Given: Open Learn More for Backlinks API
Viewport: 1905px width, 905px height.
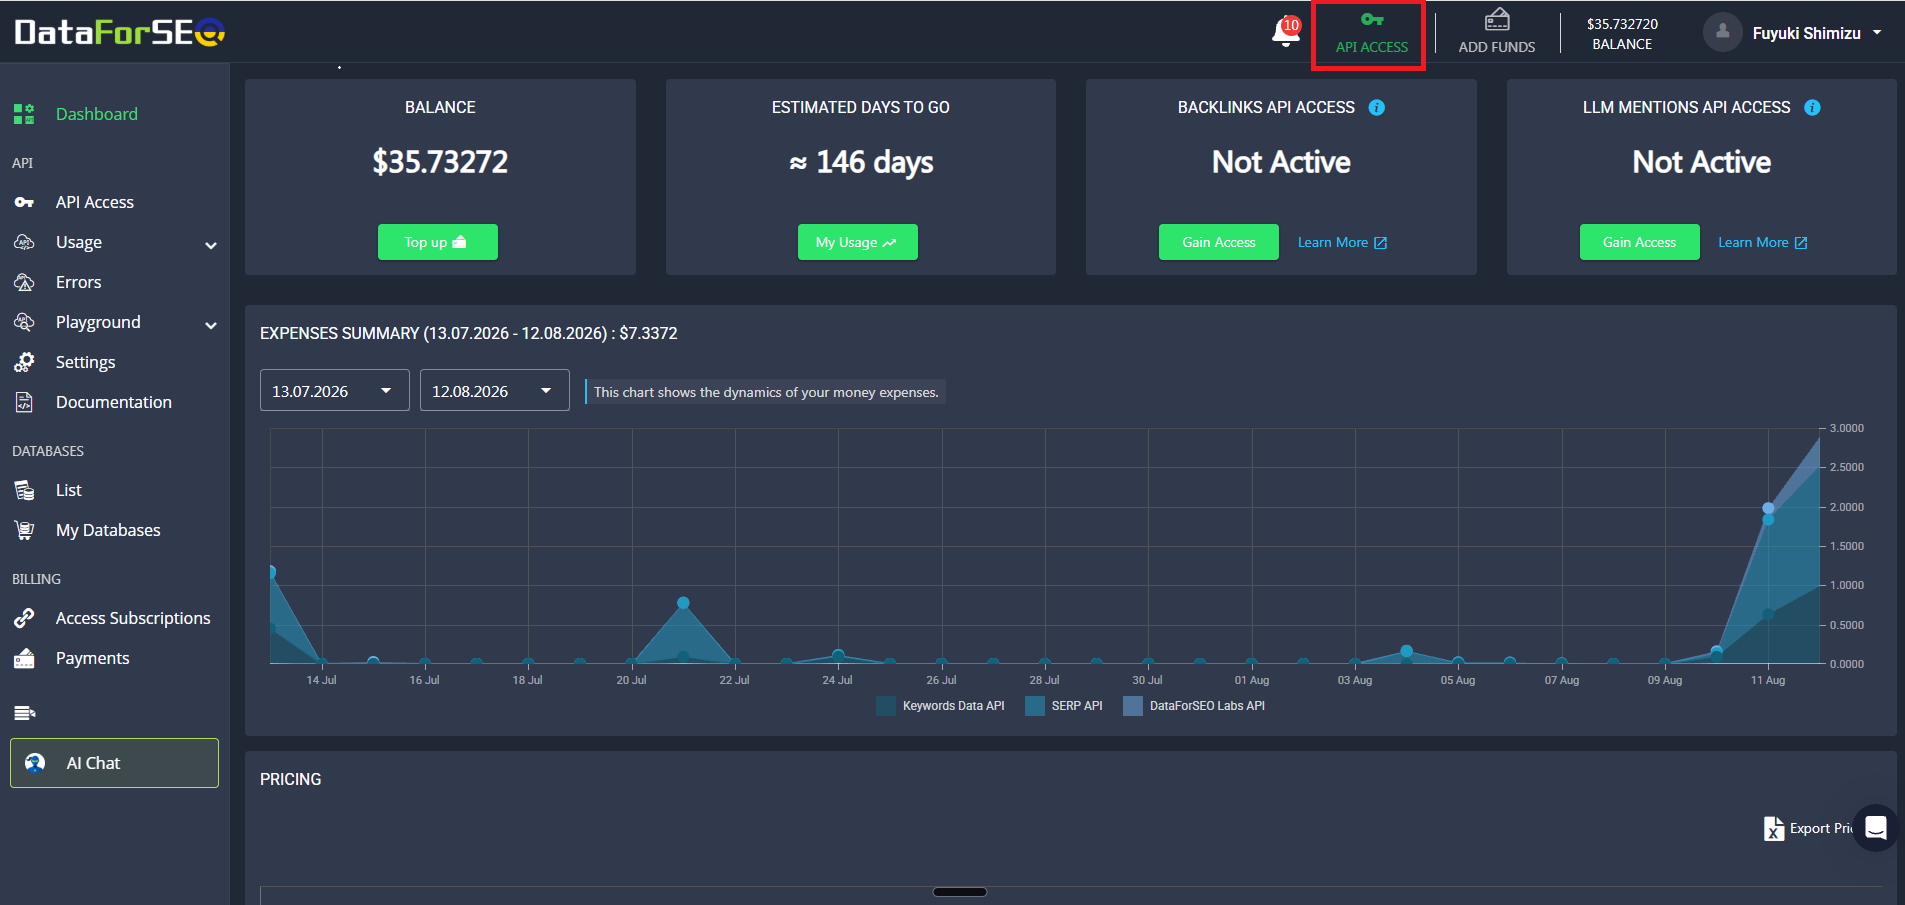Looking at the screenshot, I should [x=1342, y=242].
